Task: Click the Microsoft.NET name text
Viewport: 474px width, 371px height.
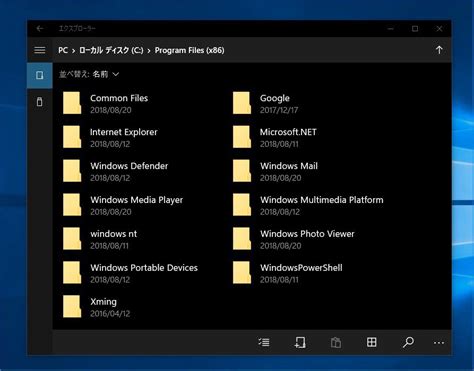Action: coord(288,132)
